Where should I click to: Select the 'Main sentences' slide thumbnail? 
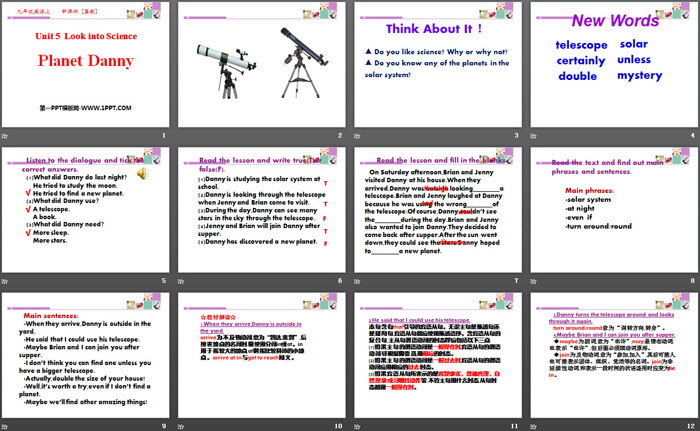tap(85, 356)
